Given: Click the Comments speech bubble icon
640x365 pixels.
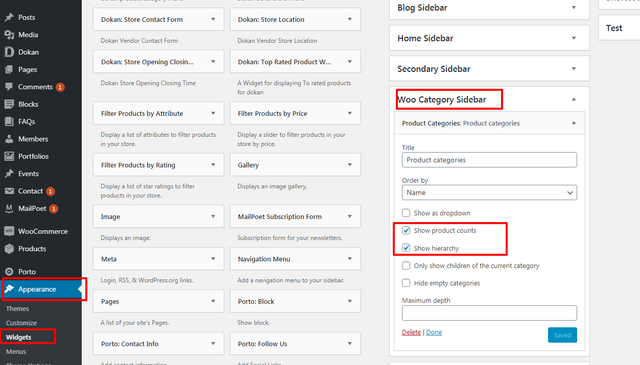Looking at the screenshot, I should tap(9, 87).
